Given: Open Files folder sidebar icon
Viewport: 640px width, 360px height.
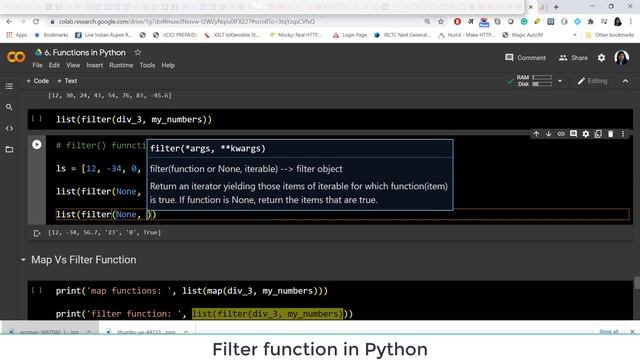Looking at the screenshot, I should tap(9, 149).
